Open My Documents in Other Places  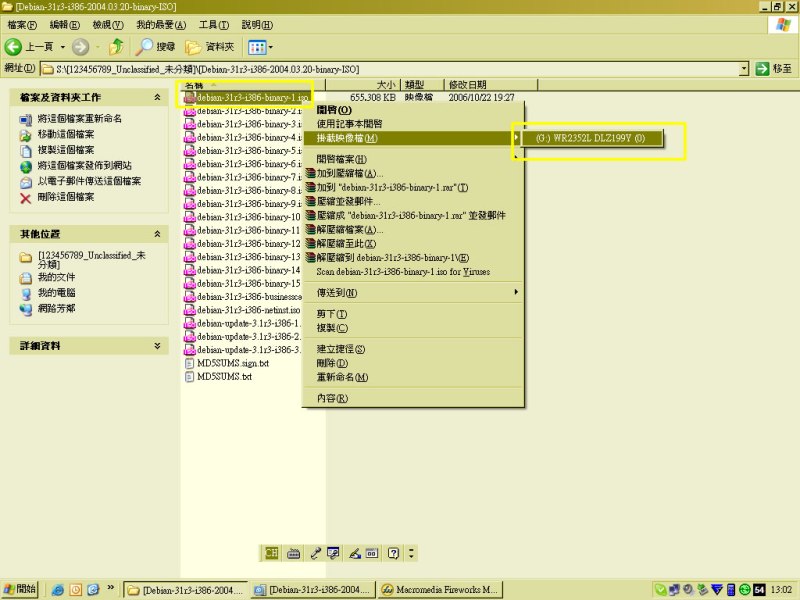pyautogui.click(x=56, y=277)
